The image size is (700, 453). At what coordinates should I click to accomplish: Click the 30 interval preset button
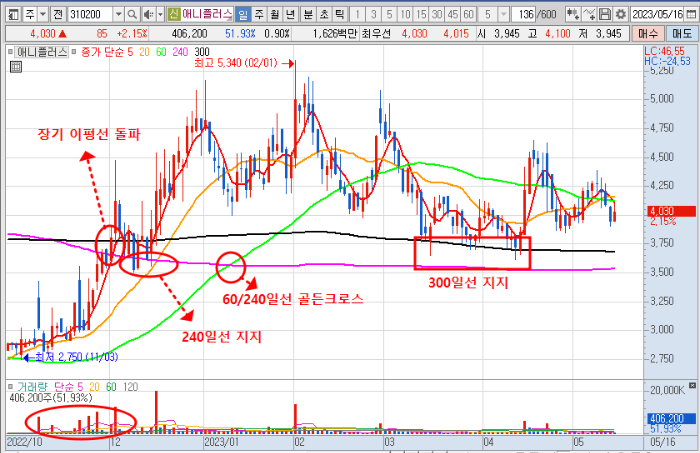click(437, 15)
